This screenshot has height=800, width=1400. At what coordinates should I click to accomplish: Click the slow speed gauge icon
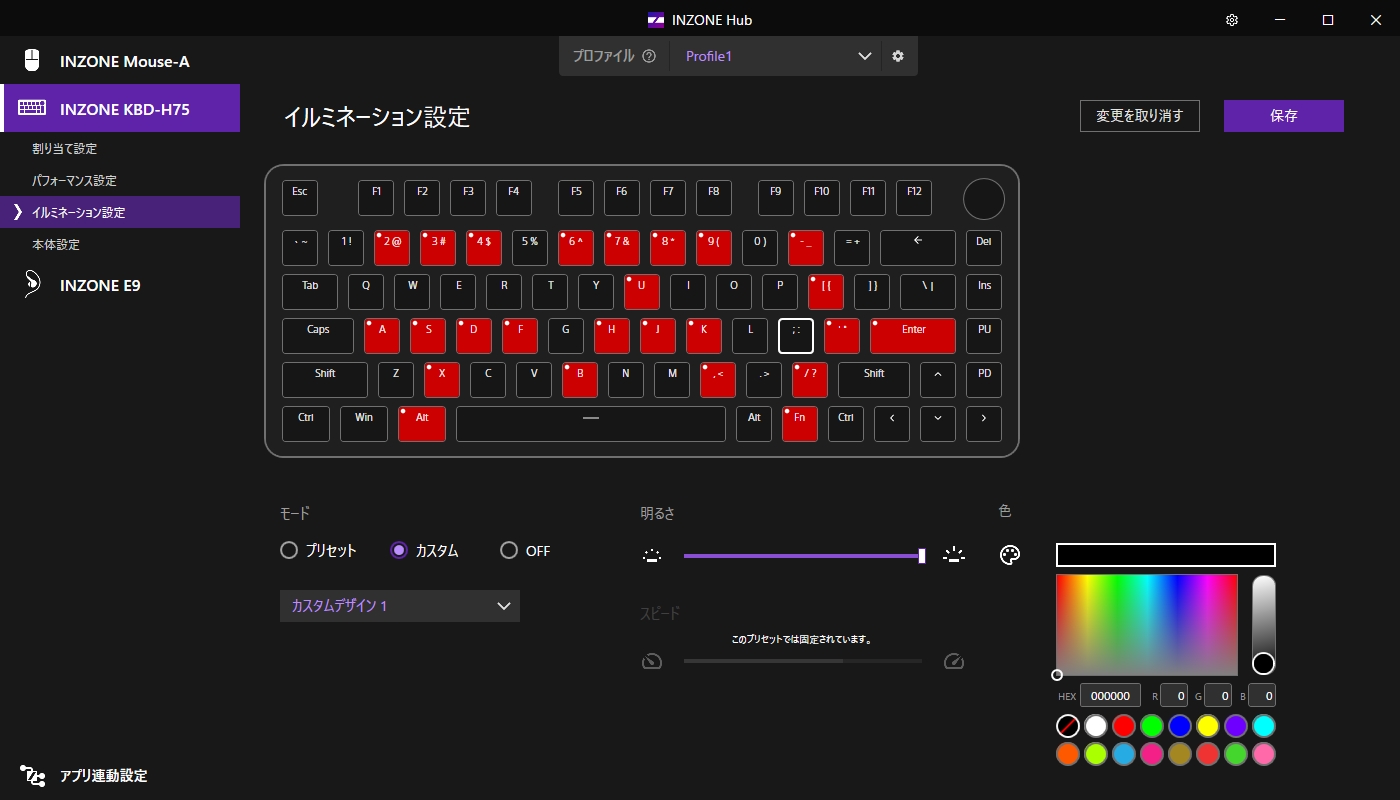coord(652,661)
